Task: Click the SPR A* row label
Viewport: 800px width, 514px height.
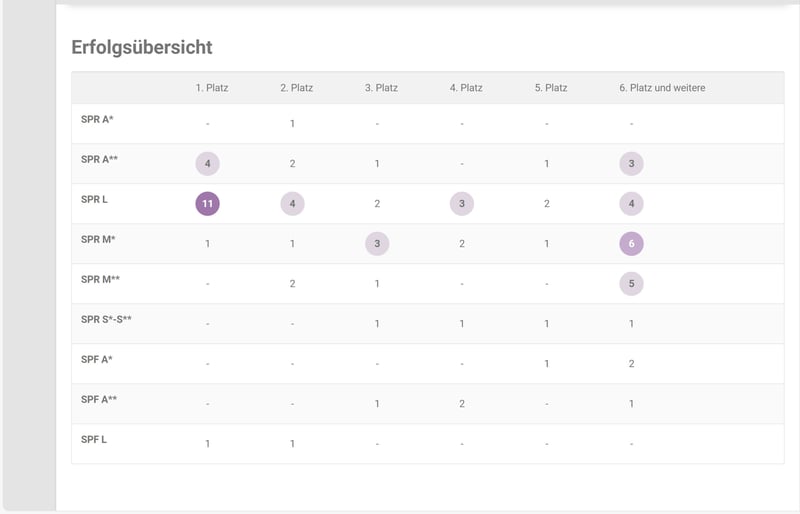Action: click(97, 119)
